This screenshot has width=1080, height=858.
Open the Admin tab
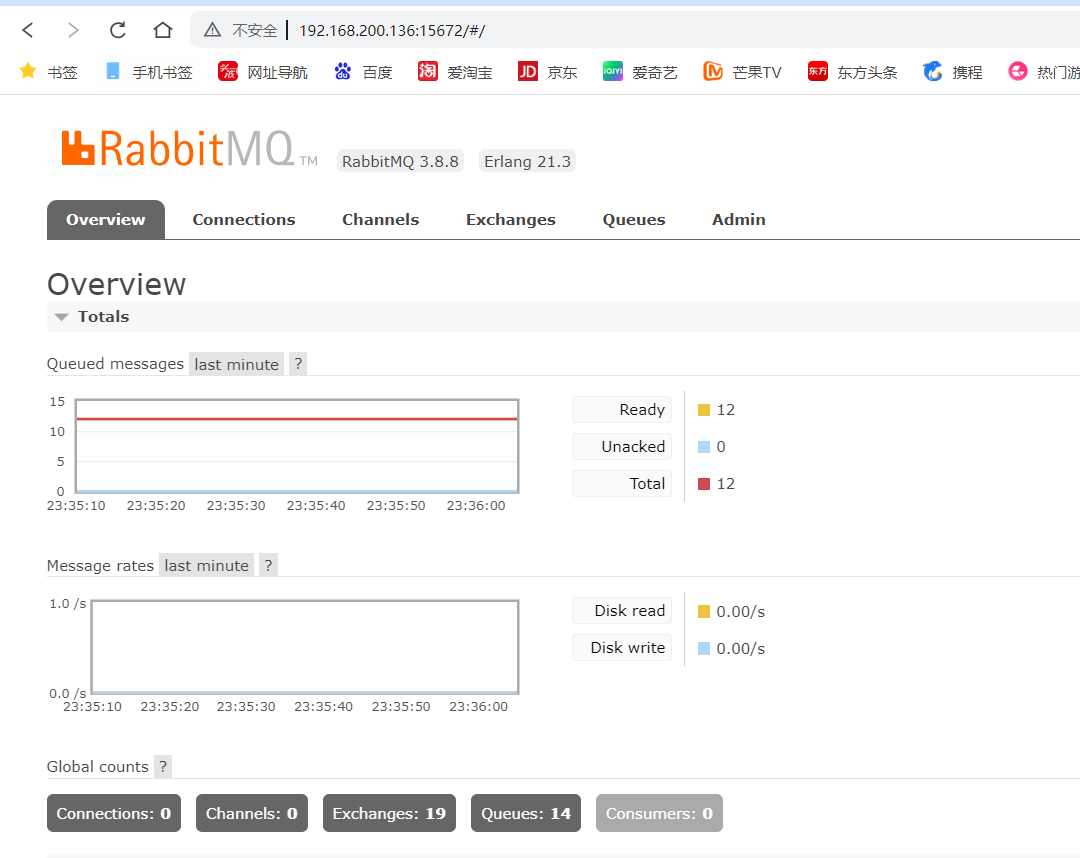point(738,220)
